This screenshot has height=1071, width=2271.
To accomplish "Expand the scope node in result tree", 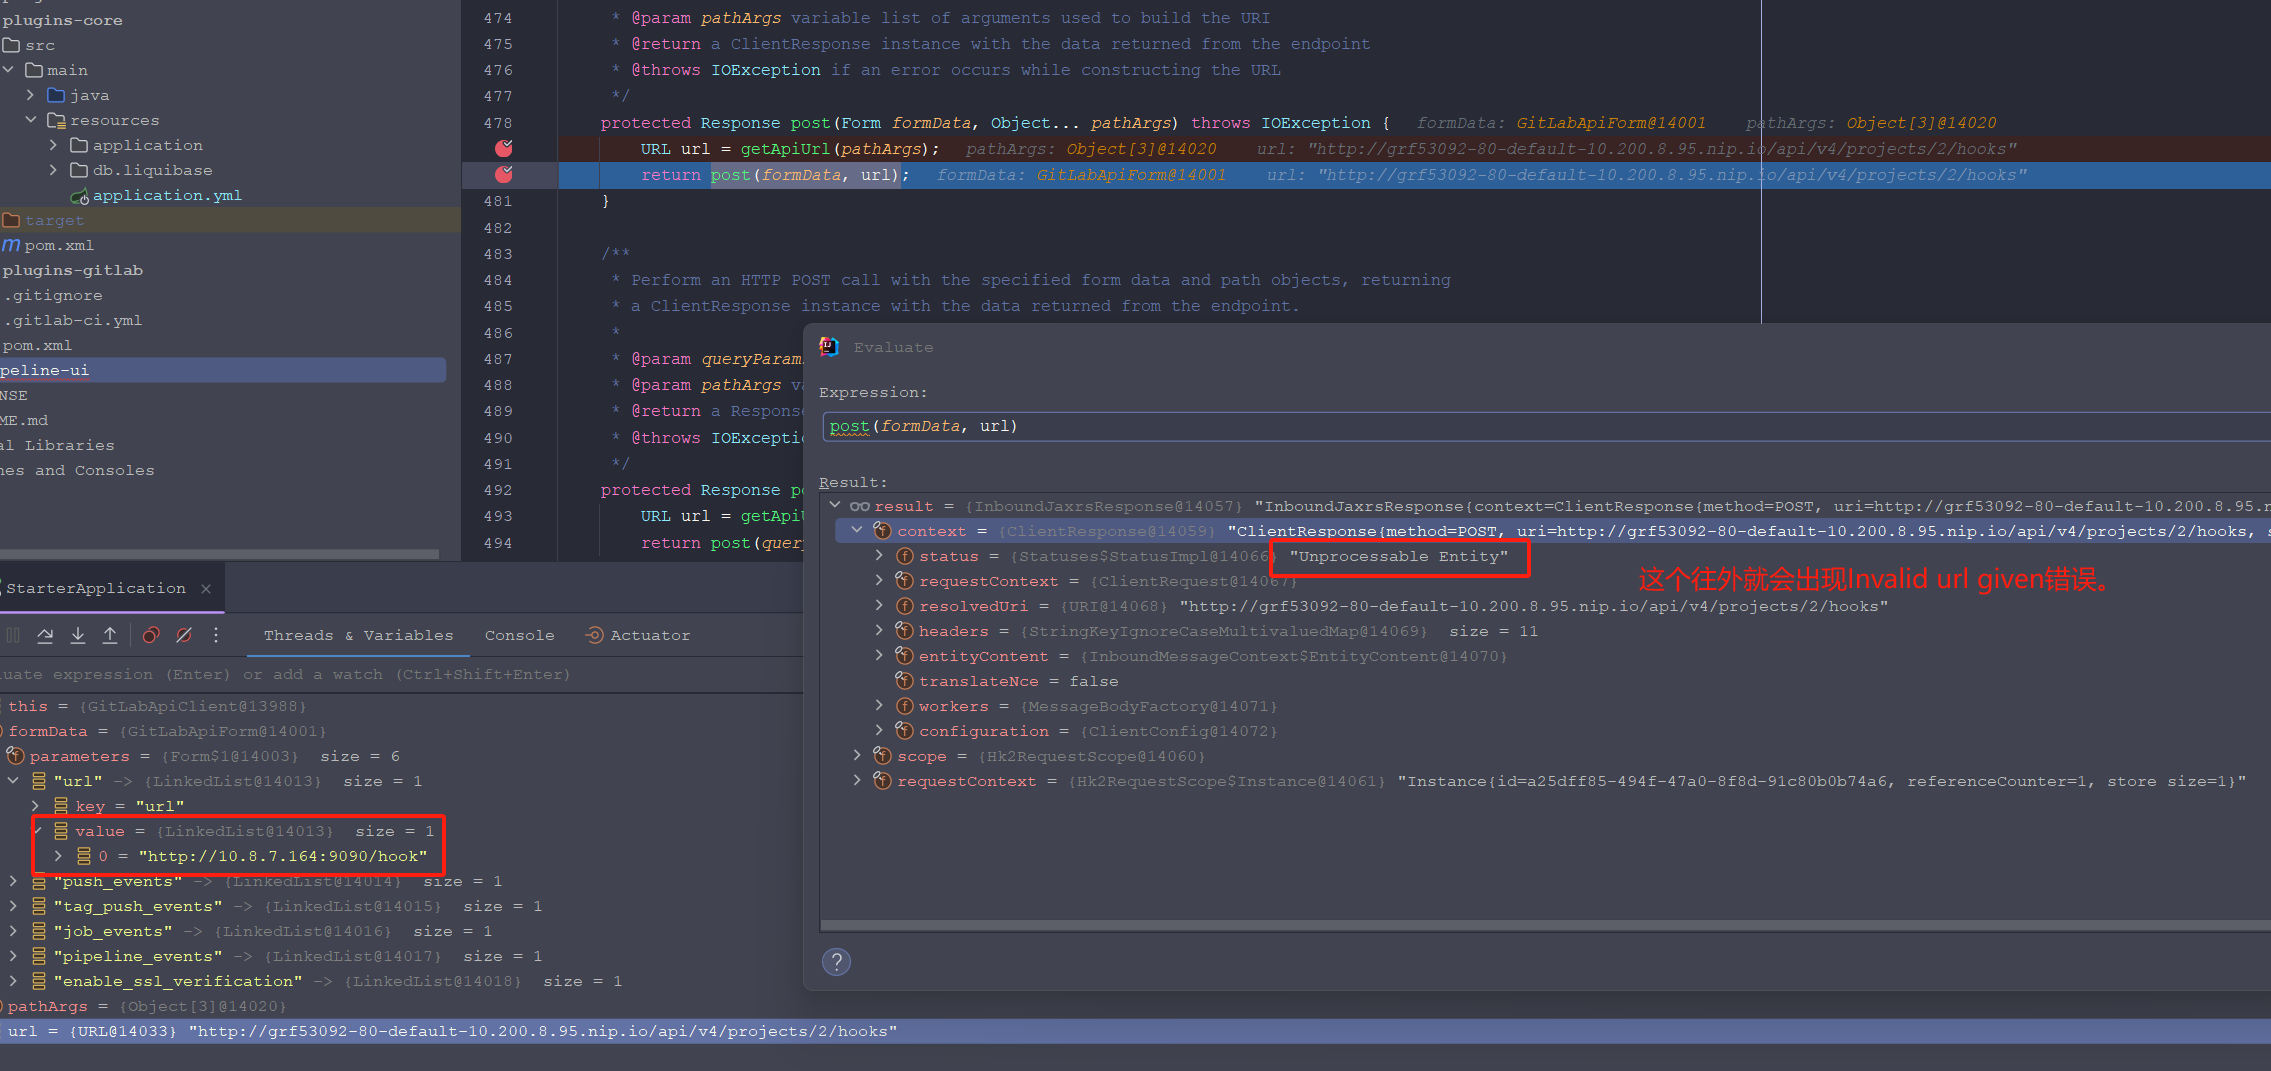I will [x=857, y=756].
